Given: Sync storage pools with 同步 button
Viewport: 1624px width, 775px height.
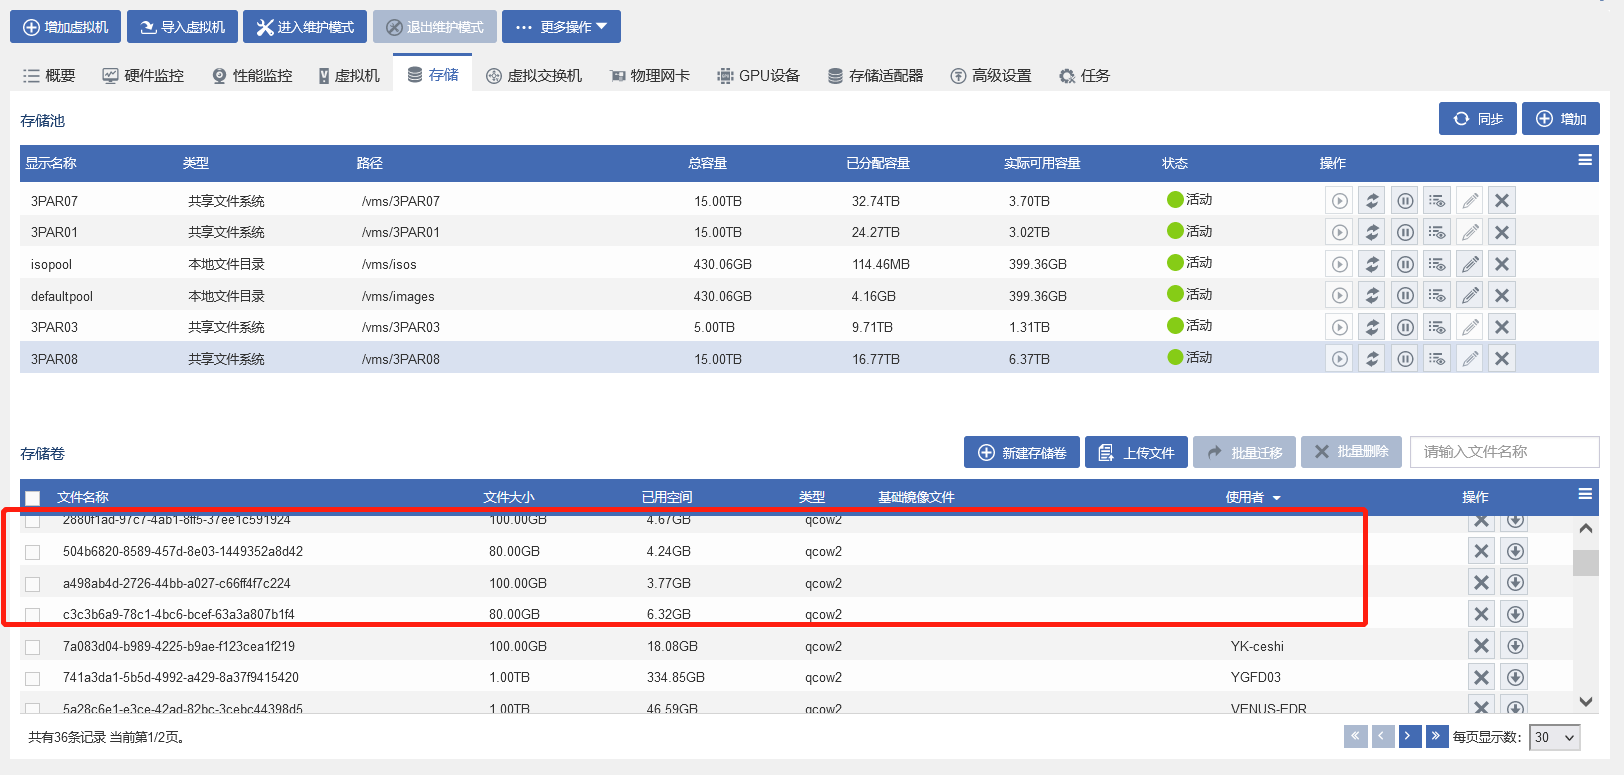Looking at the screenshot, I should 1478,118.
